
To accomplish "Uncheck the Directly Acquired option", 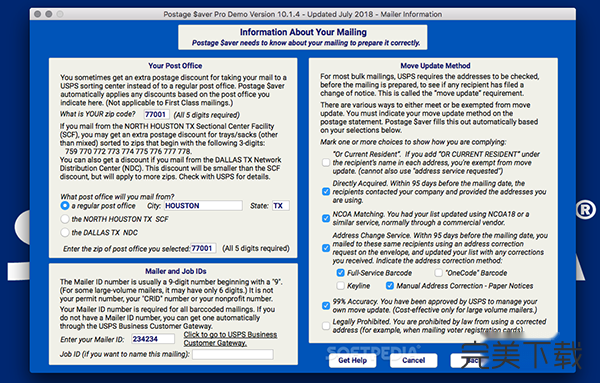I will (326, 191).
